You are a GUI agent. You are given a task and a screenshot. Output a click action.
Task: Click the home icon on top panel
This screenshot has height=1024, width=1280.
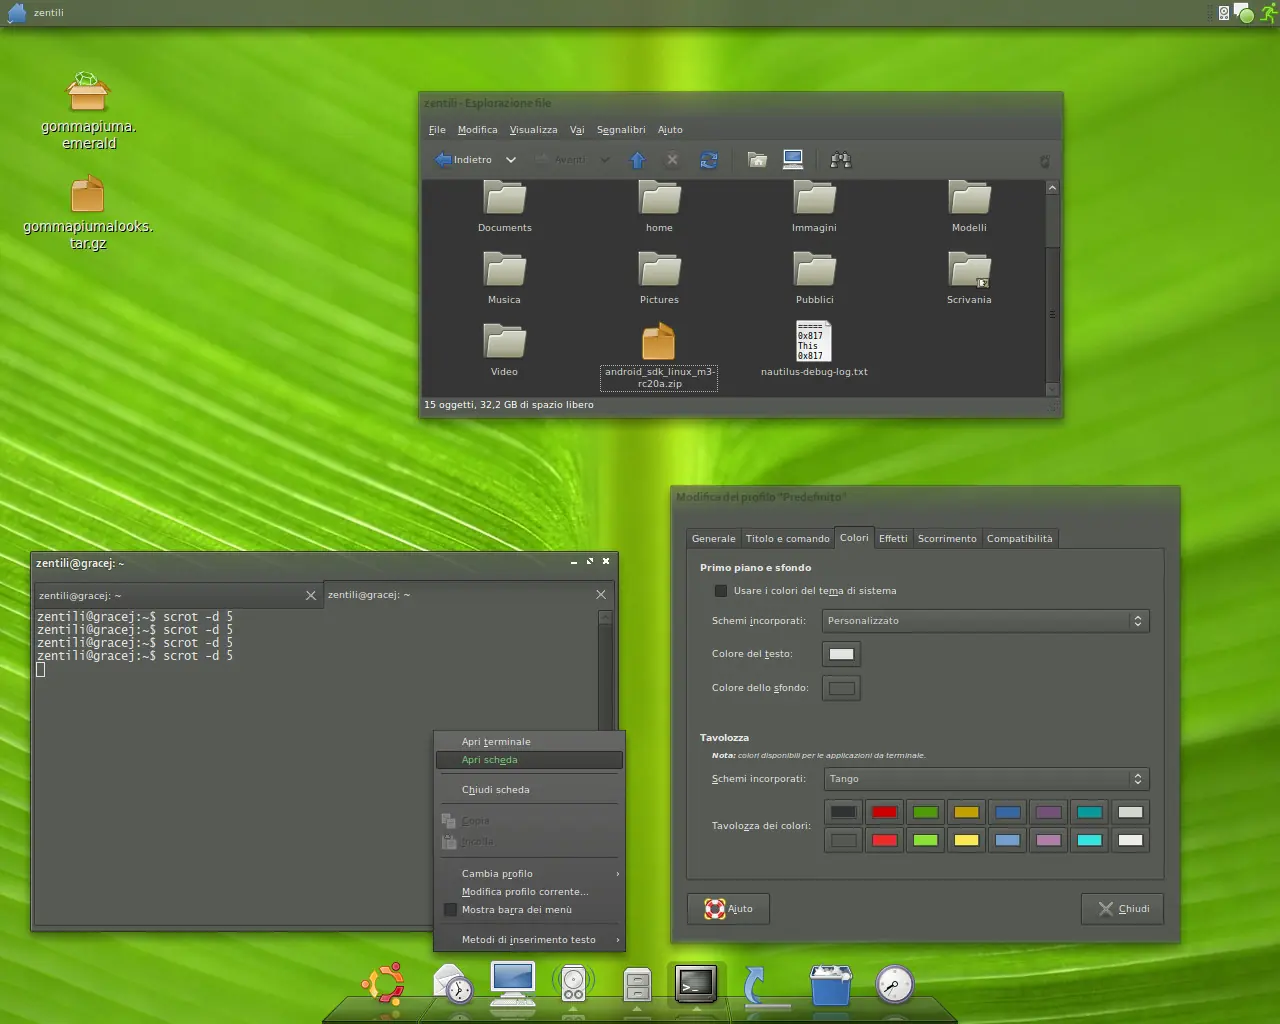coord(17,13)
